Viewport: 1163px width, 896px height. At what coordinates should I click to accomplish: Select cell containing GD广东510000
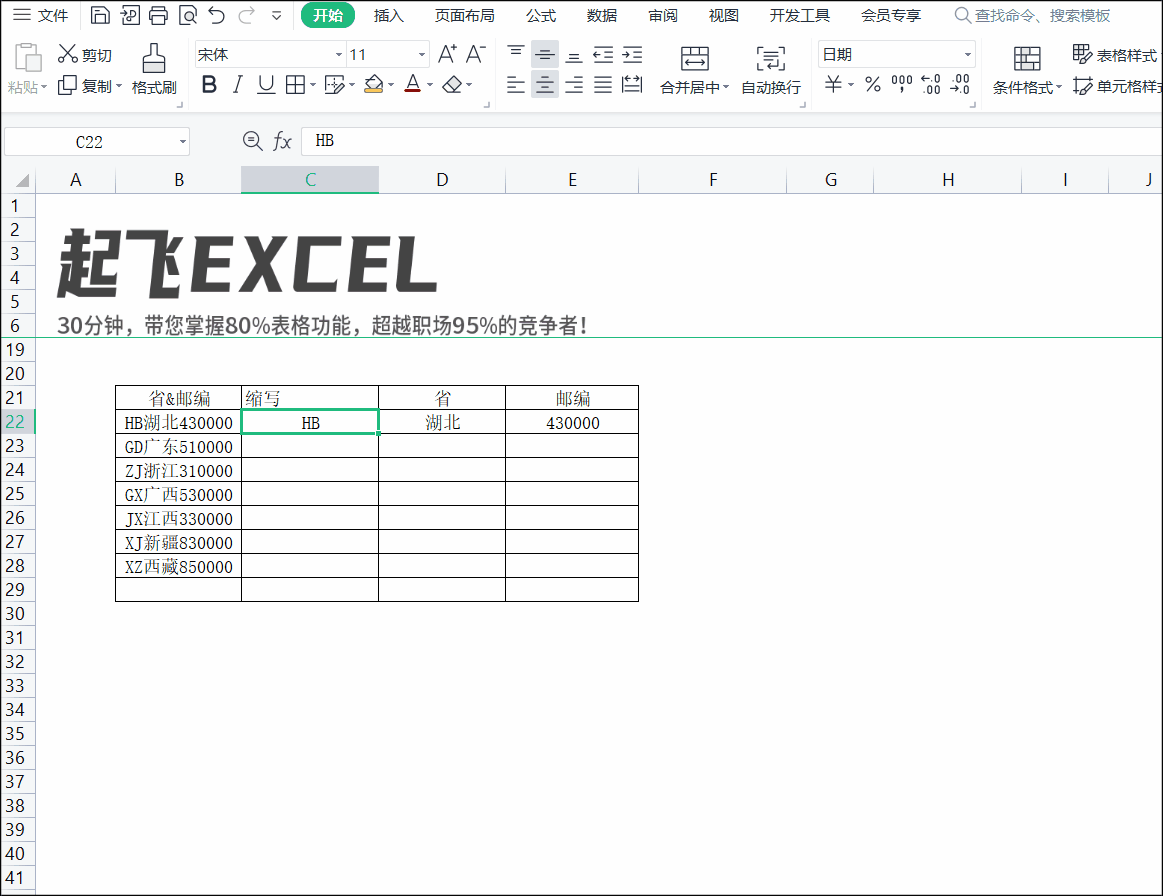pyautogui.click(x=179, y=447)
